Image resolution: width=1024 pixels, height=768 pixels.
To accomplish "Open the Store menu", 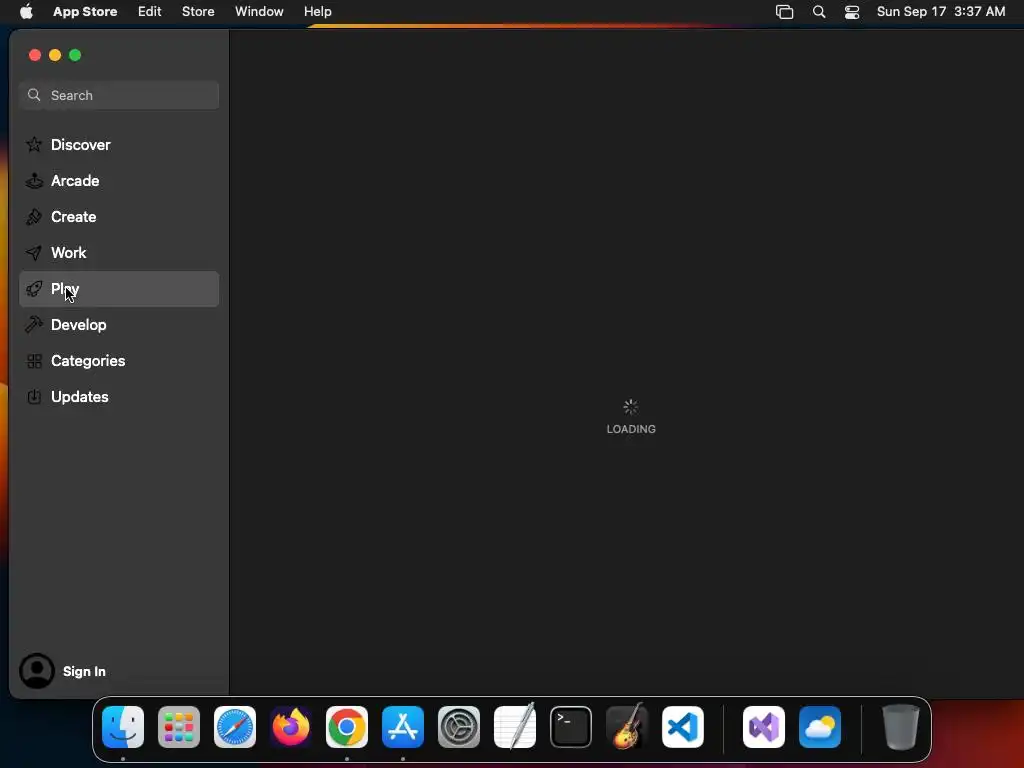I will point(198,12).
